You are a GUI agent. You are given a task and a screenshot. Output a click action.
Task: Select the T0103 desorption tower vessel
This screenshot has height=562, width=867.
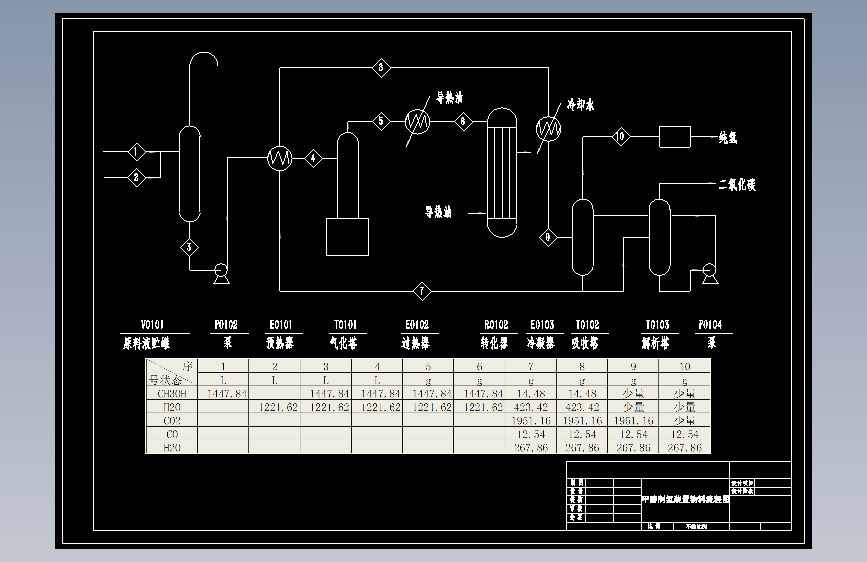click(659, 237)
